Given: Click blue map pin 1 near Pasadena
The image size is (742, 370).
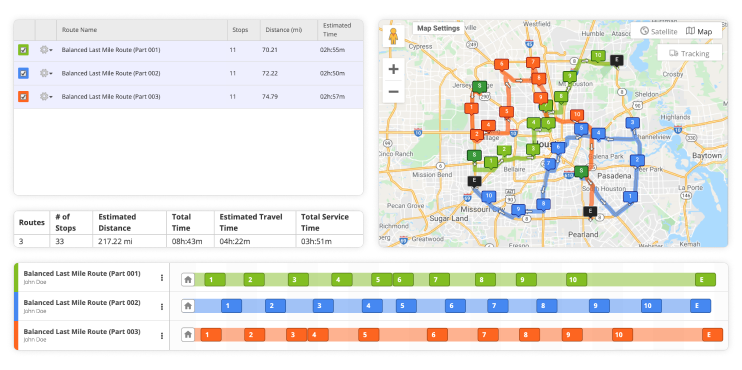Looking at the screenshot, I should pos(630,197).
